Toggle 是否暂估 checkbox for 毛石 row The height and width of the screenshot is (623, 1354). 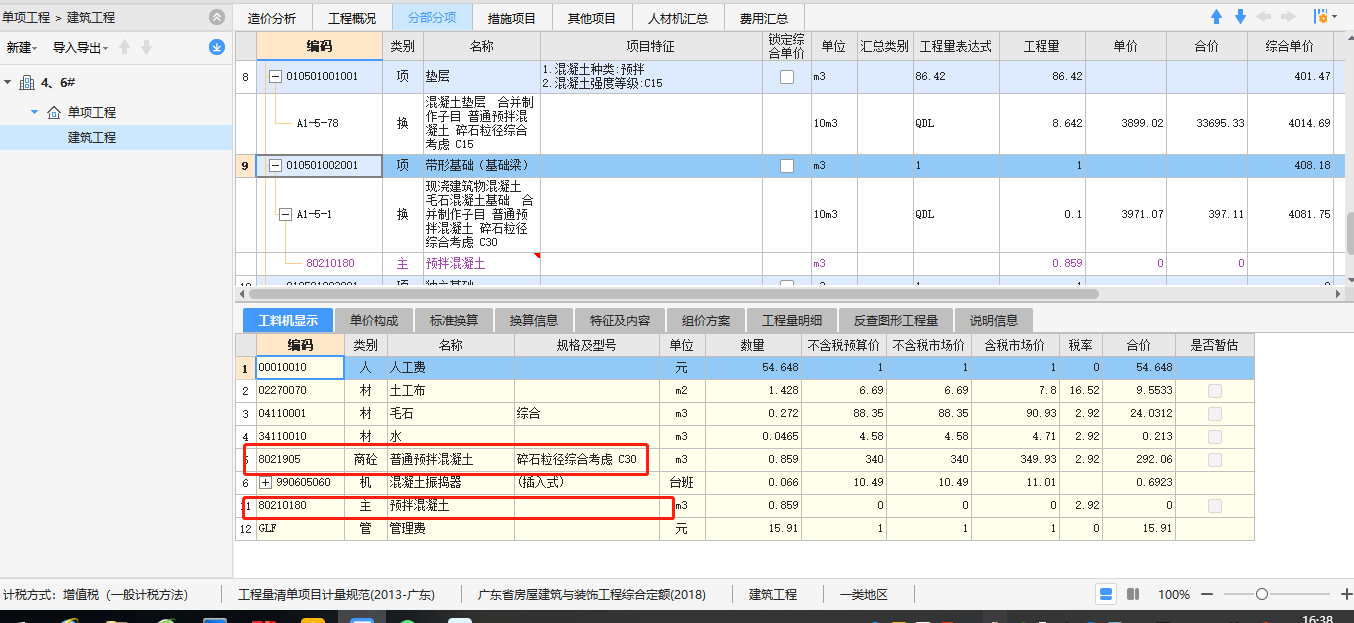pos(1214,414)
